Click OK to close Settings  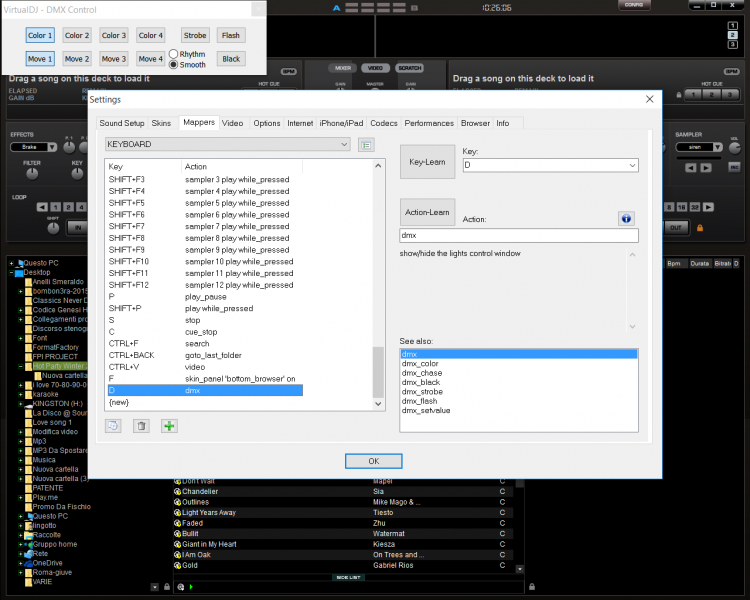(x=373, y=461)
